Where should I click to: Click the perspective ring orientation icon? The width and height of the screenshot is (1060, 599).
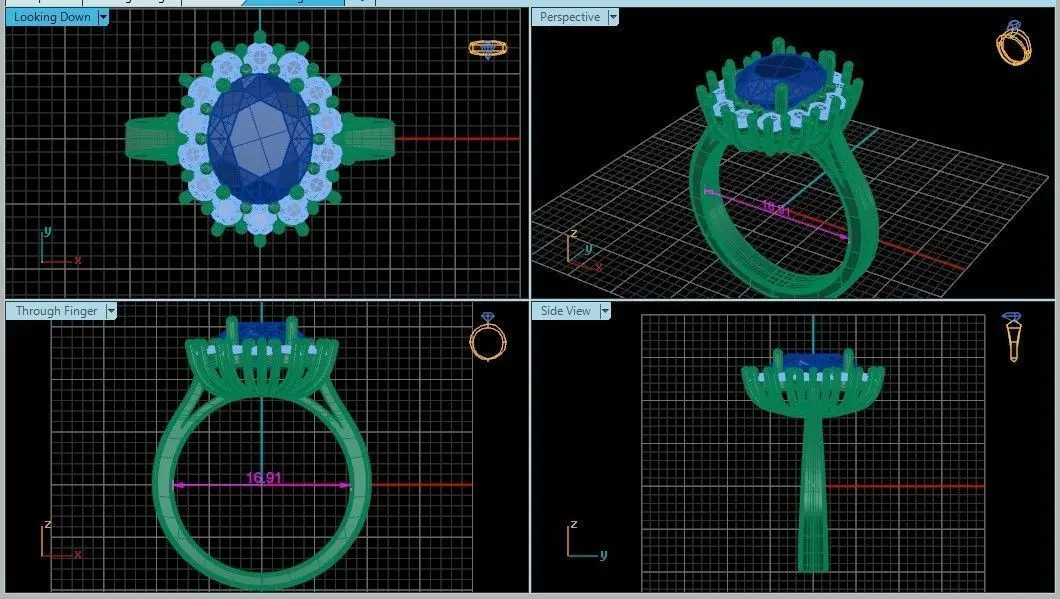coord(1013,43)
